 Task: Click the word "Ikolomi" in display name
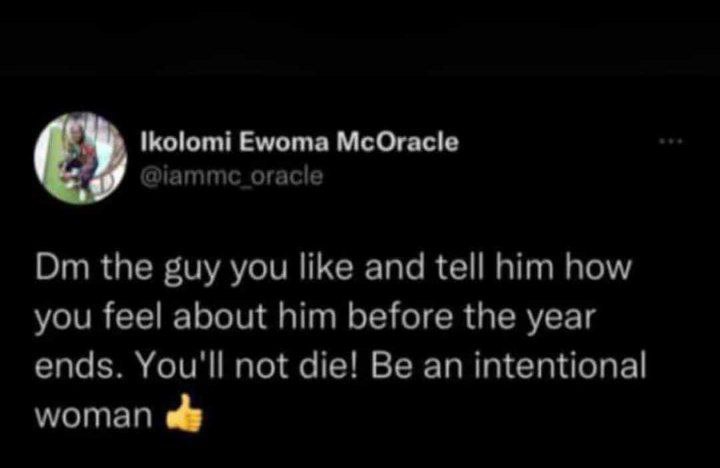(186, 142)
